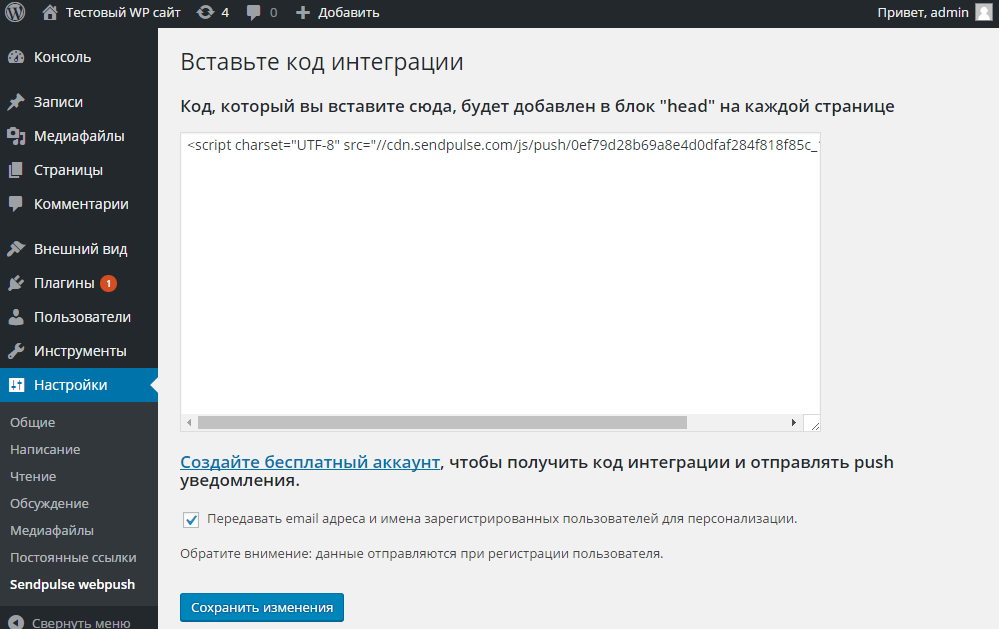Click the WordPress logo icon
999x629 pixels.
point(15,13)
